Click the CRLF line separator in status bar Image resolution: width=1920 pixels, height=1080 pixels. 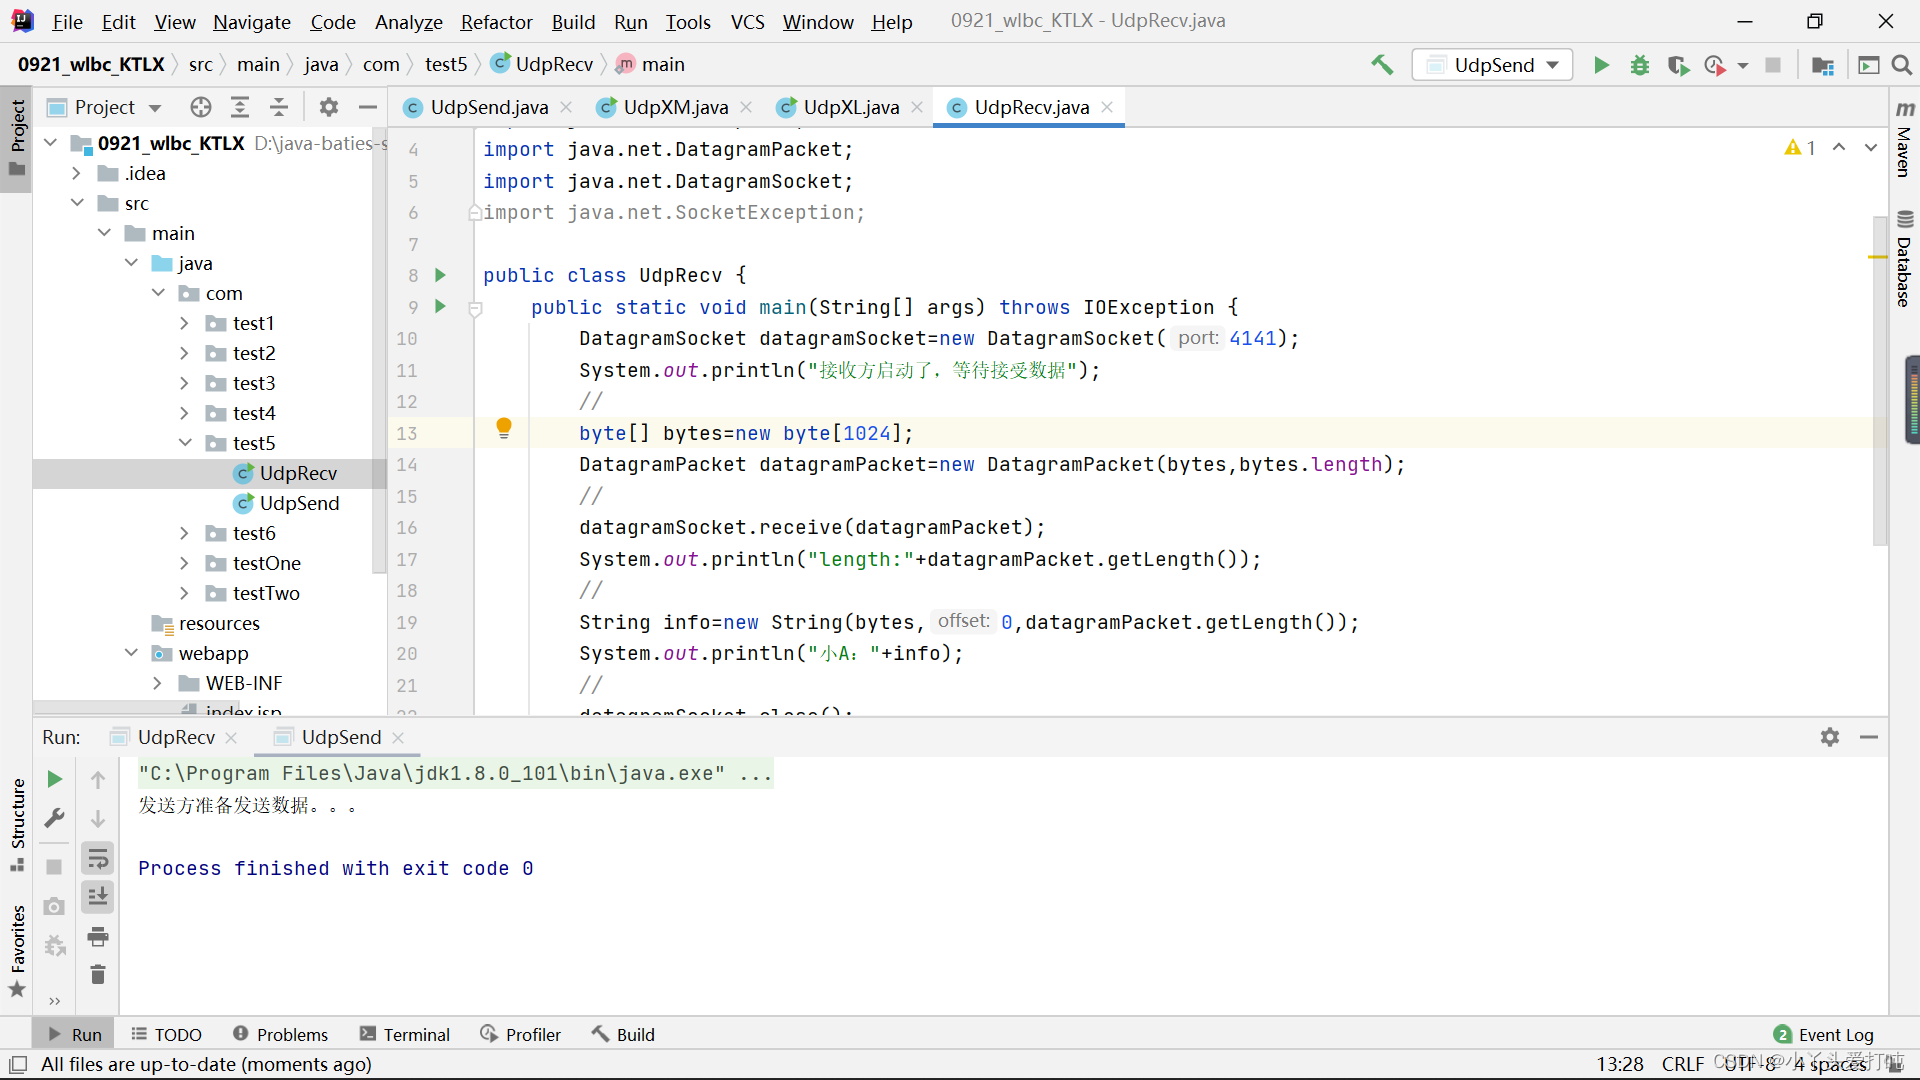(x=1682, y=1064)
